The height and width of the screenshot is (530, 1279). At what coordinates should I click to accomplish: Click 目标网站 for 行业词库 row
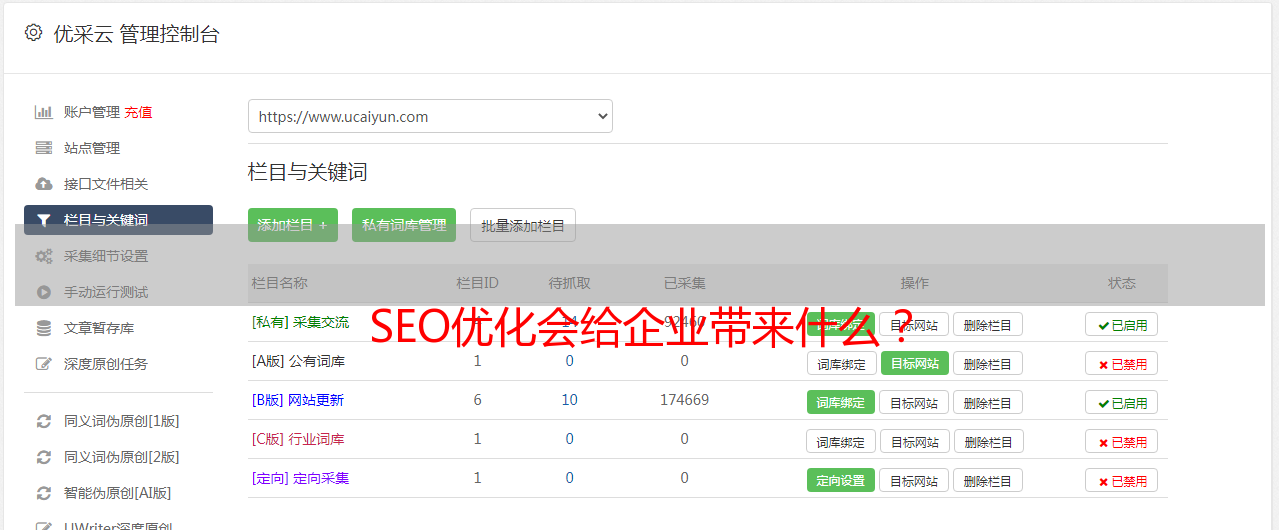click(914, 441)
